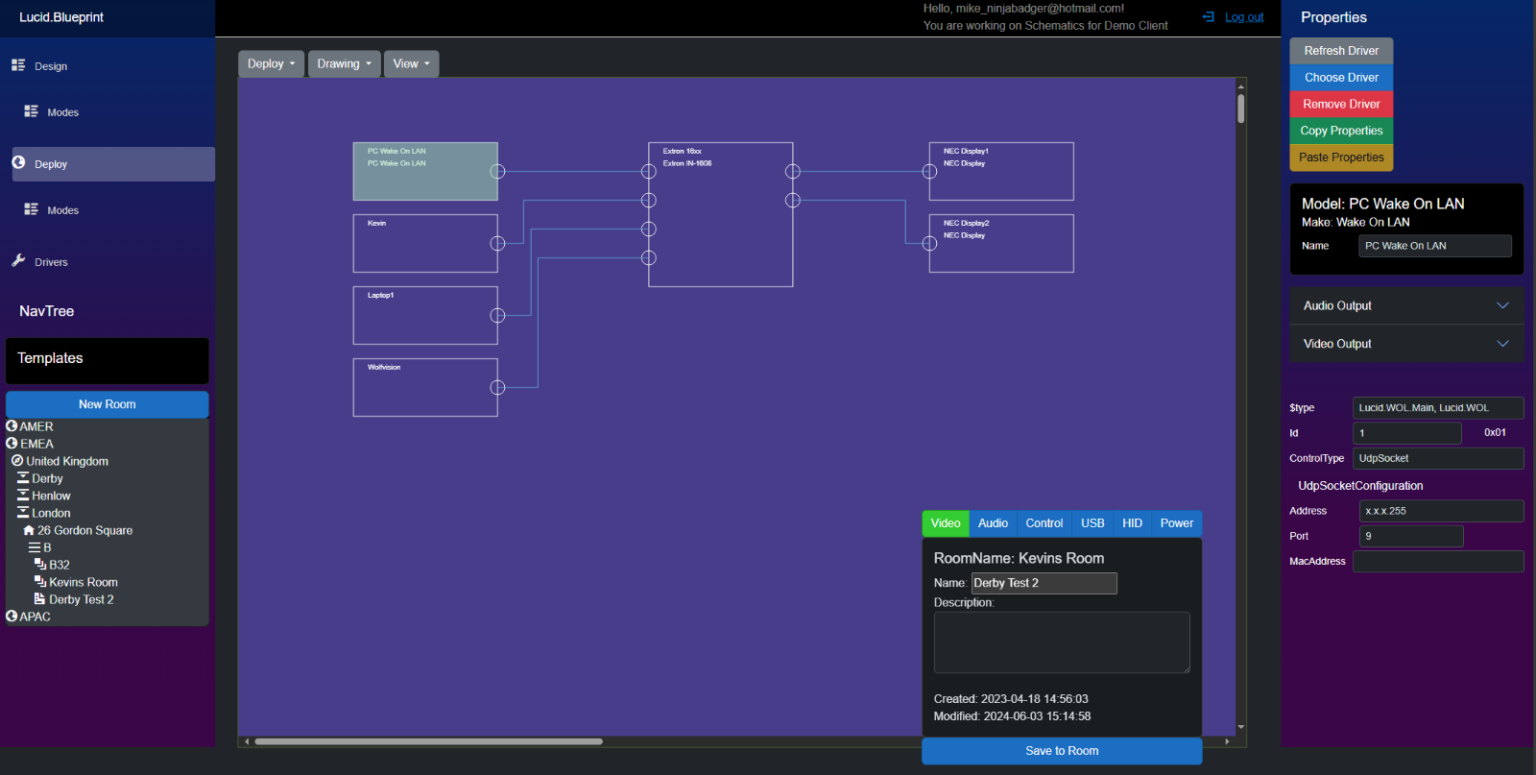Switch to the Audio tab
This screenshot has width=1536, height=775.
point(992,523)
